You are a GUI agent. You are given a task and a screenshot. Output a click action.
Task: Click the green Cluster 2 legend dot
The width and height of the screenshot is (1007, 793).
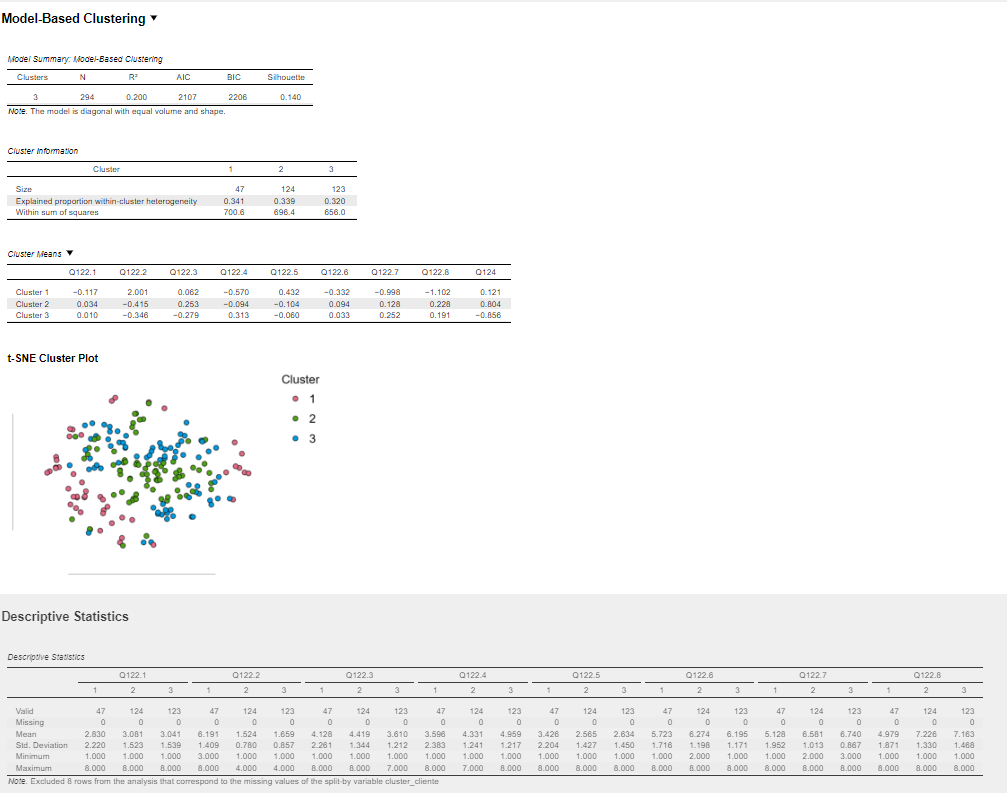click(294, 418)
